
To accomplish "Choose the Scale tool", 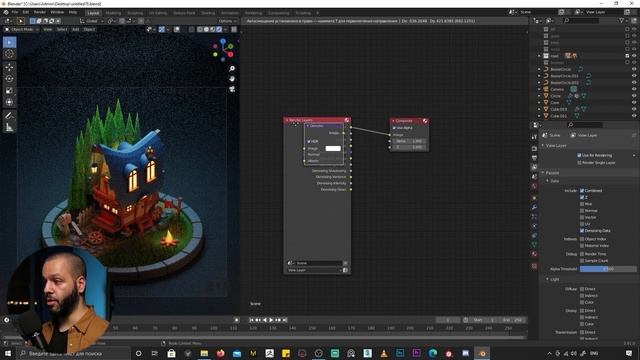I will (9, 91).
